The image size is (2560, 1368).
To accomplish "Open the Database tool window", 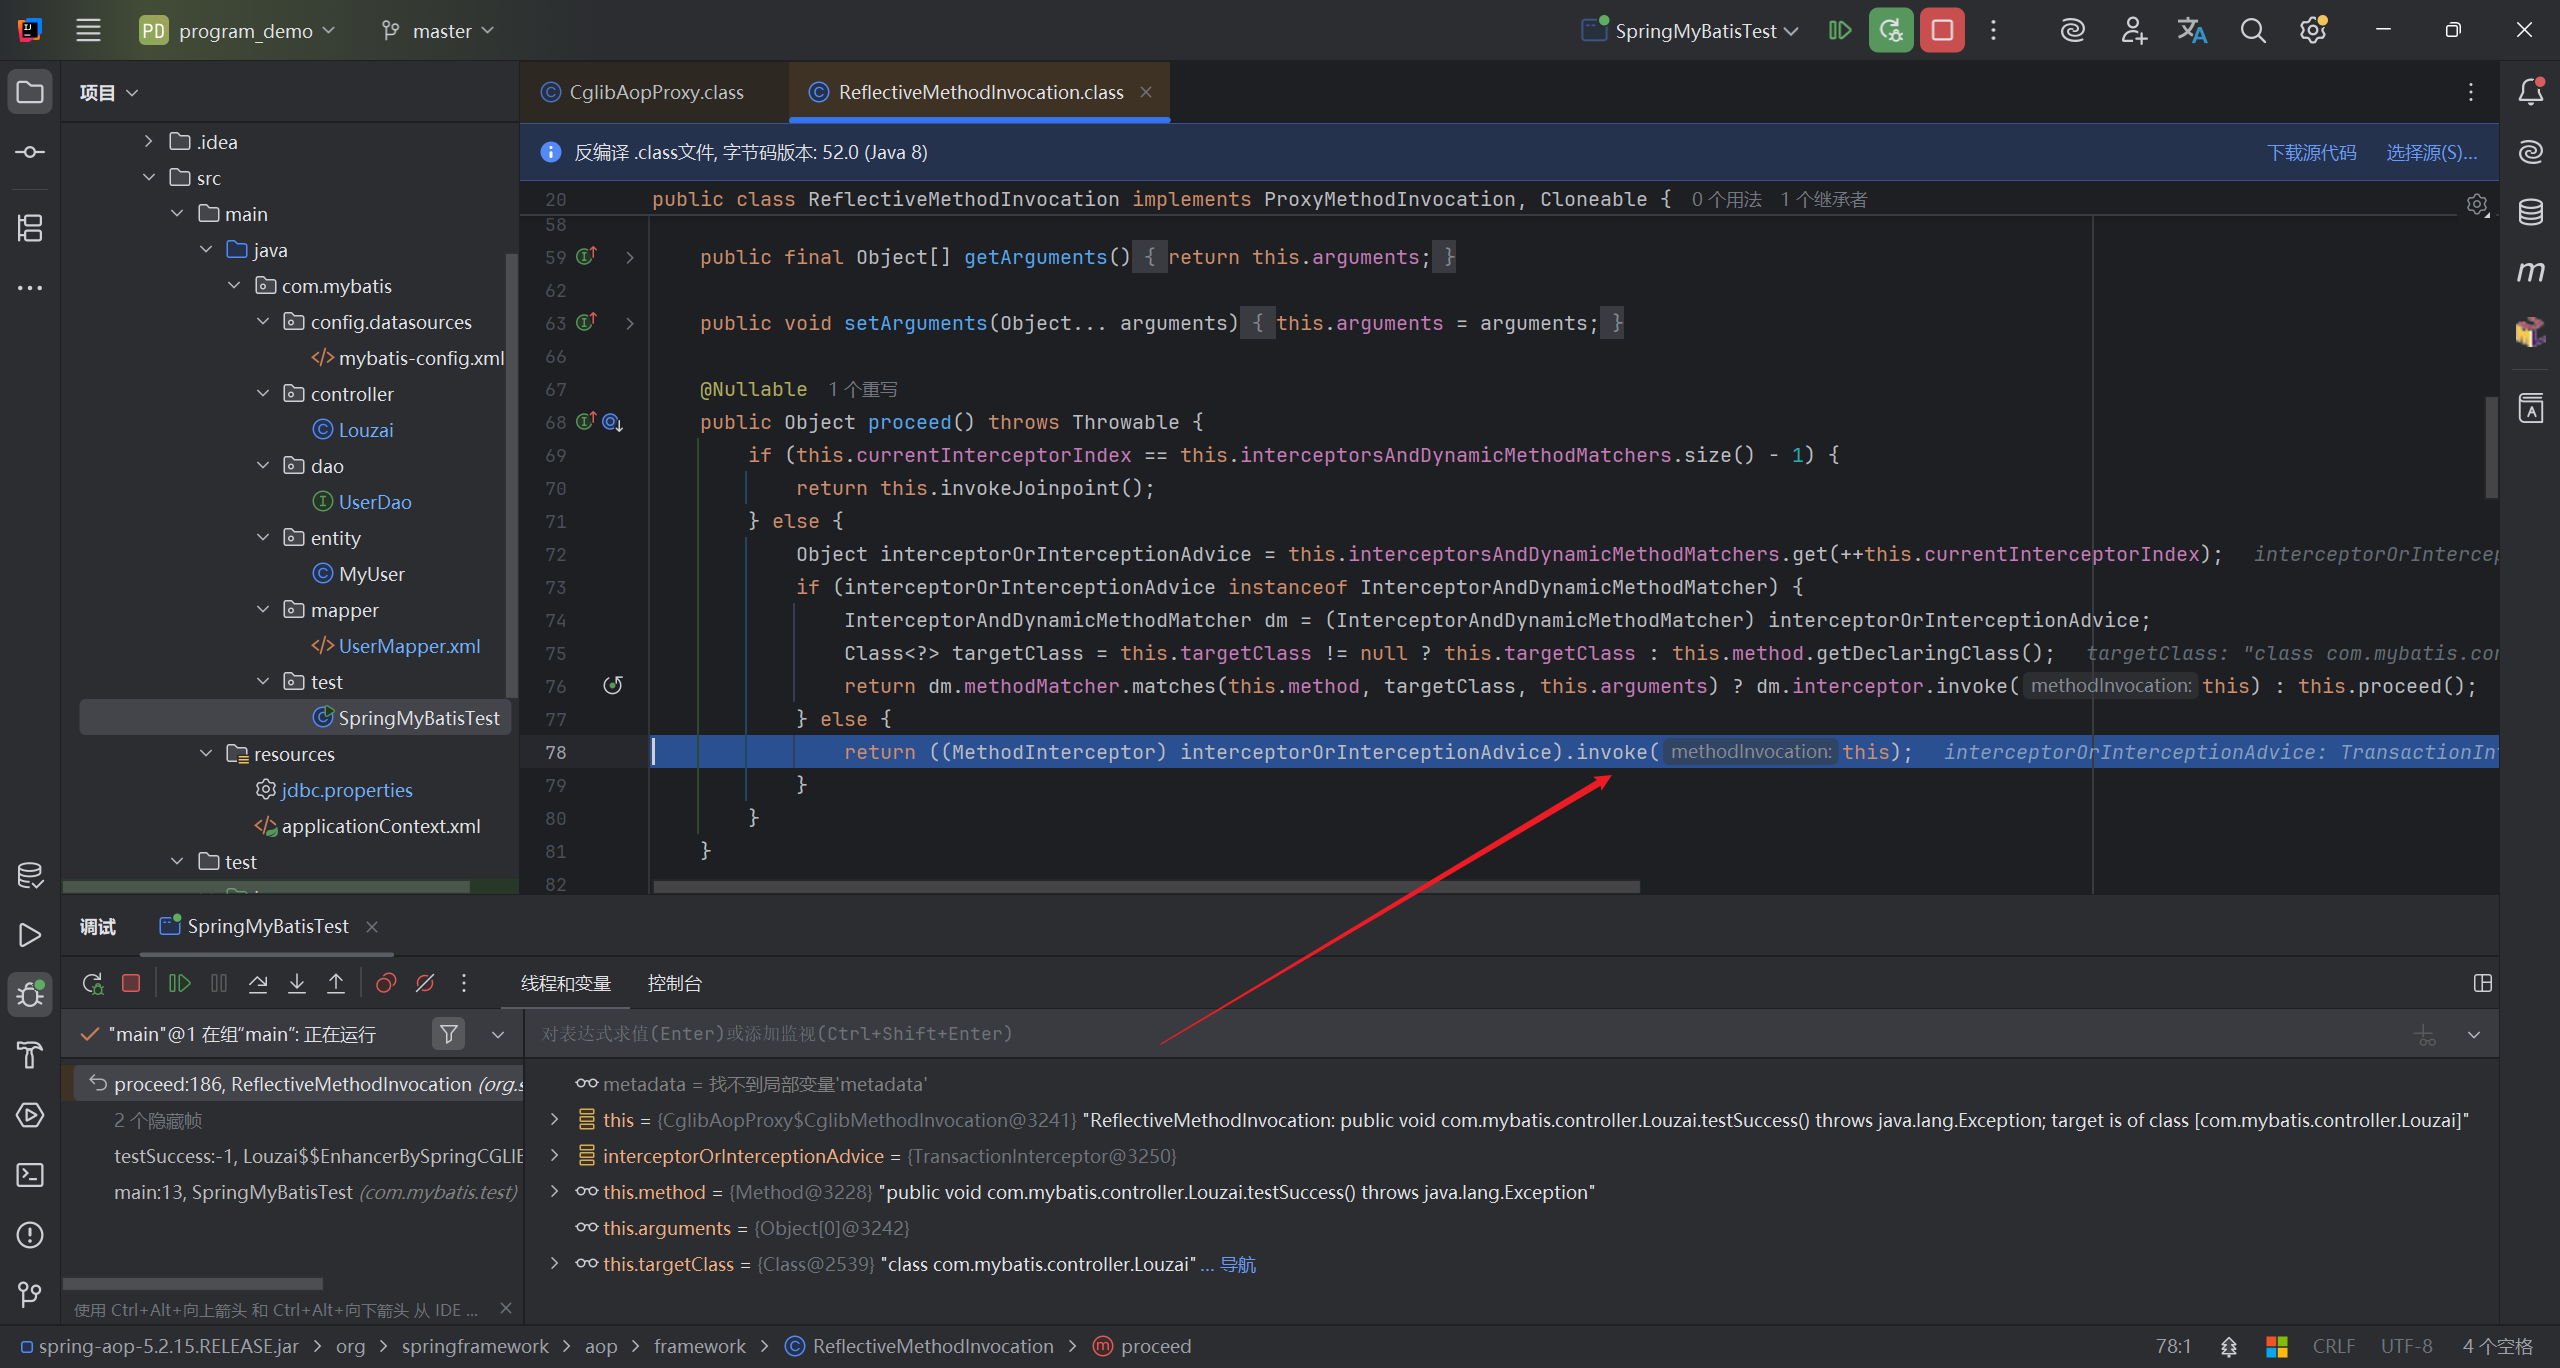I will click(x=2530, y=212).
